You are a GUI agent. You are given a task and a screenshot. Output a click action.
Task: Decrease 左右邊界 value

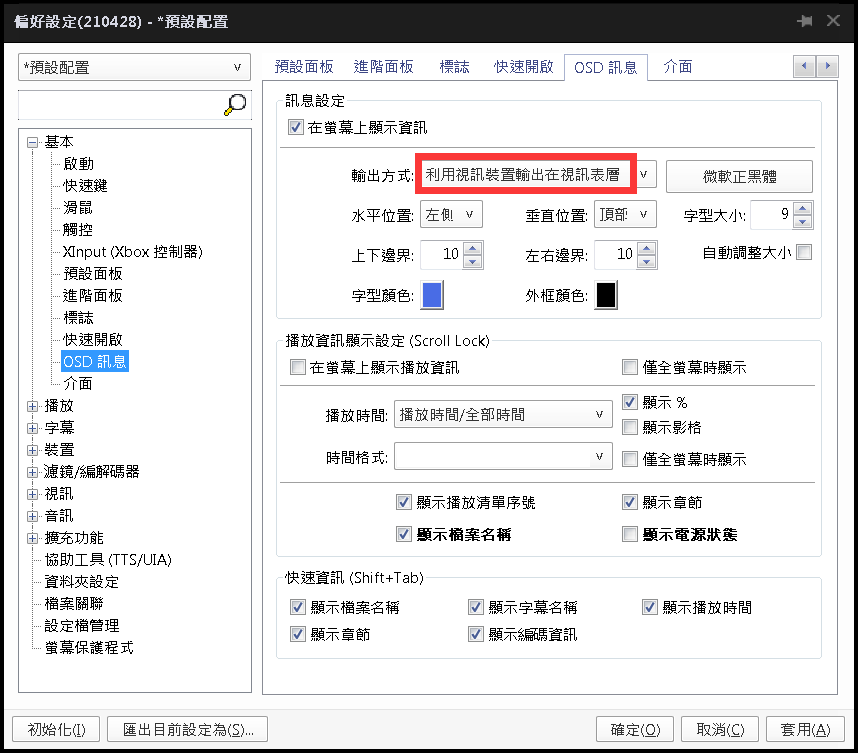coord(647,262)
